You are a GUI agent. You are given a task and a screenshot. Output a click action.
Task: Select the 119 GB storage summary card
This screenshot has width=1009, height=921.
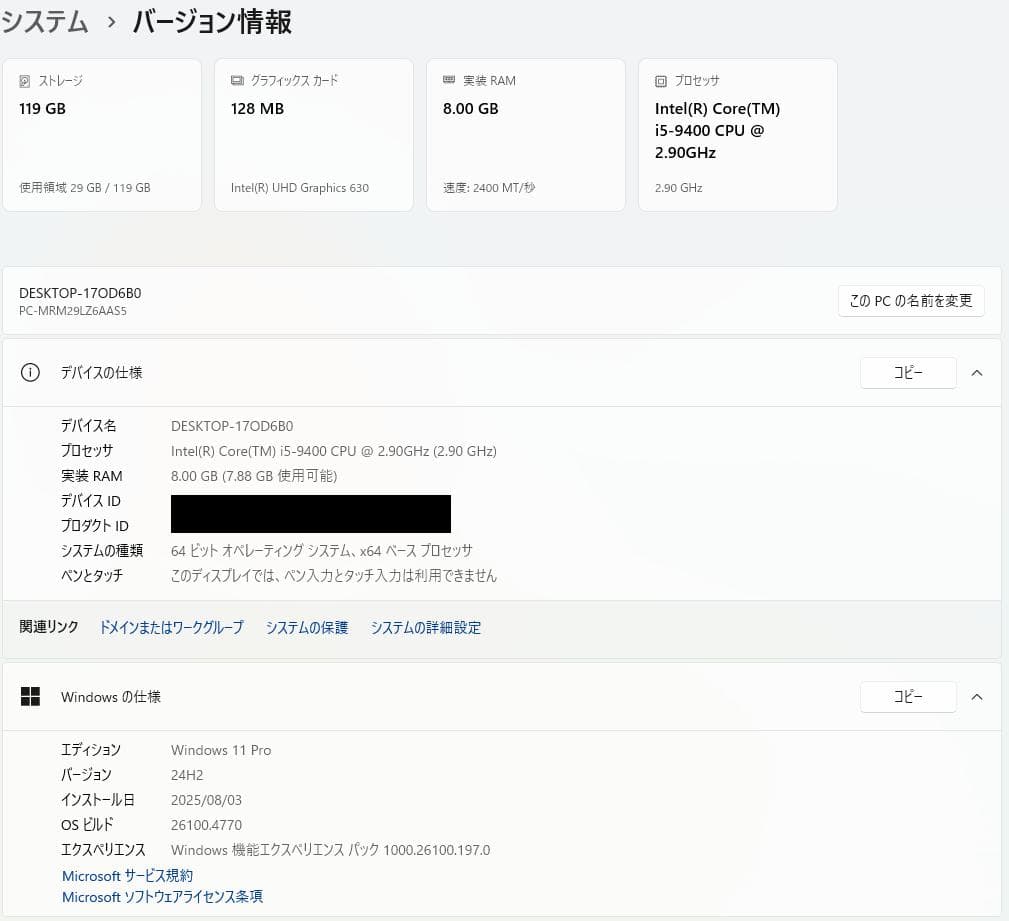pyautogui.click(x=101, y=135)
